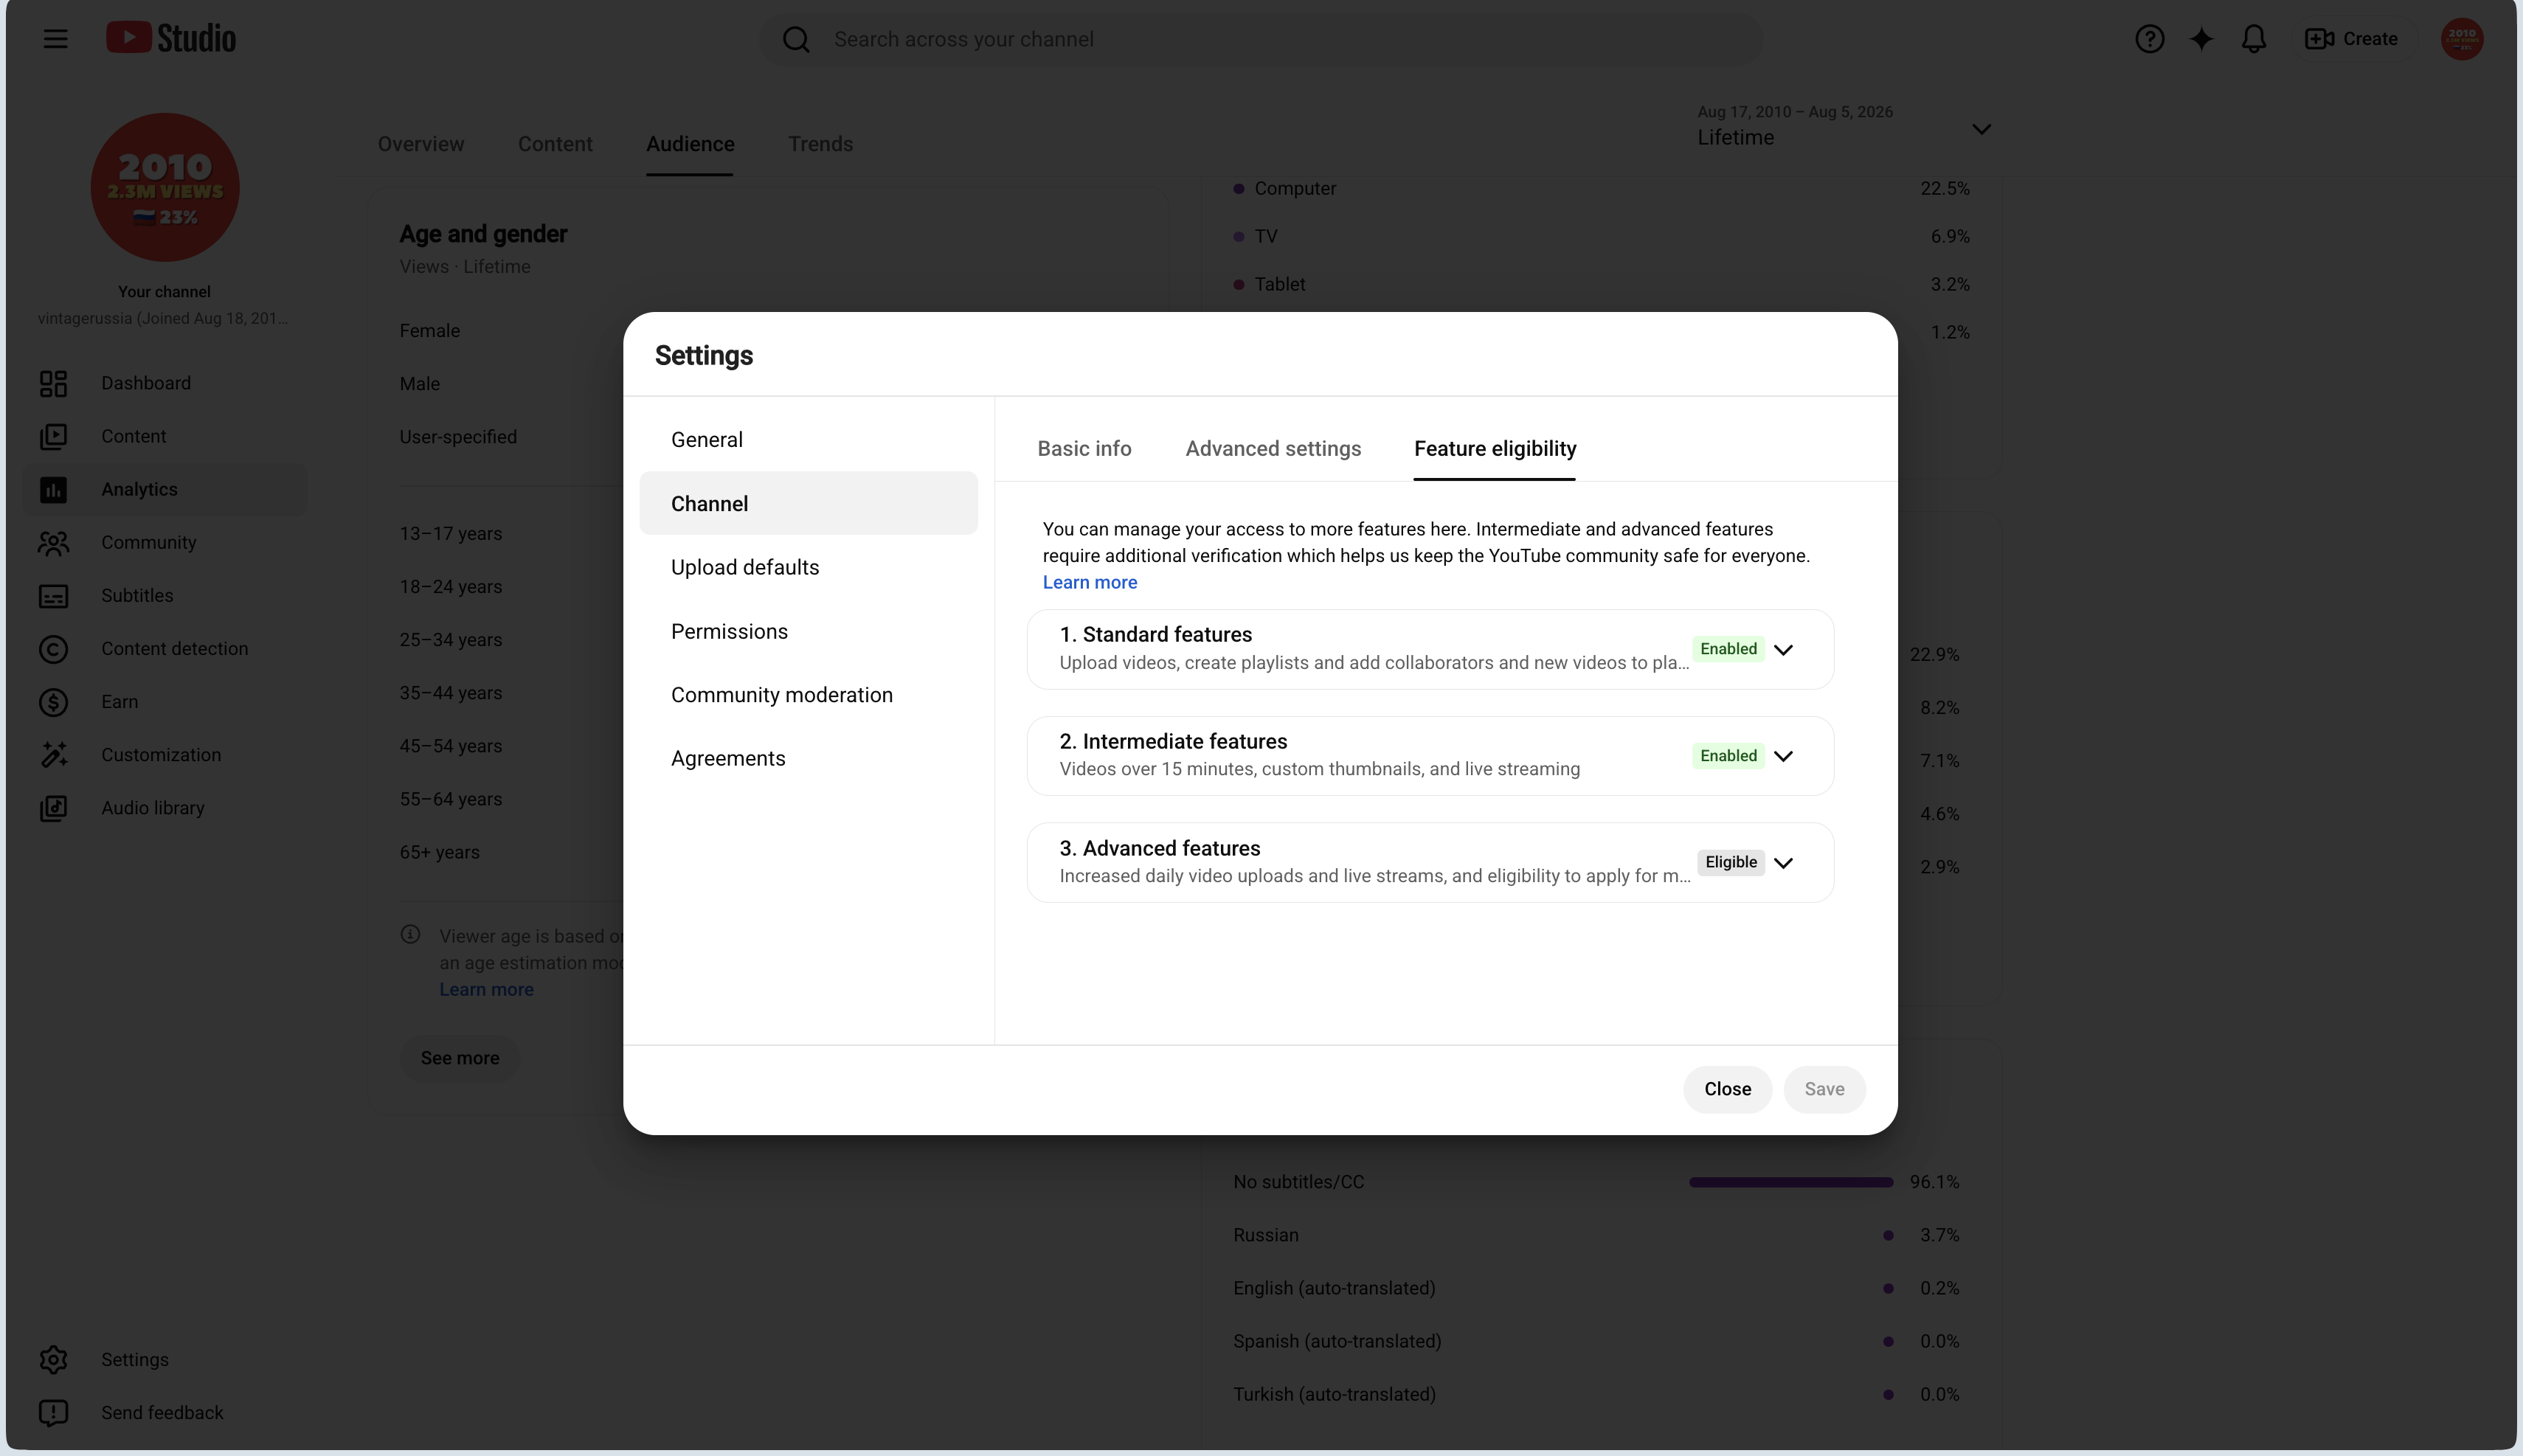Click the Earn dollar icon

pos(53,702)
